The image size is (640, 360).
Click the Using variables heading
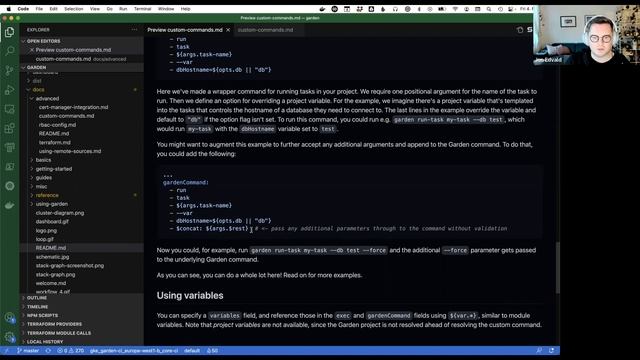coord(190,296)
